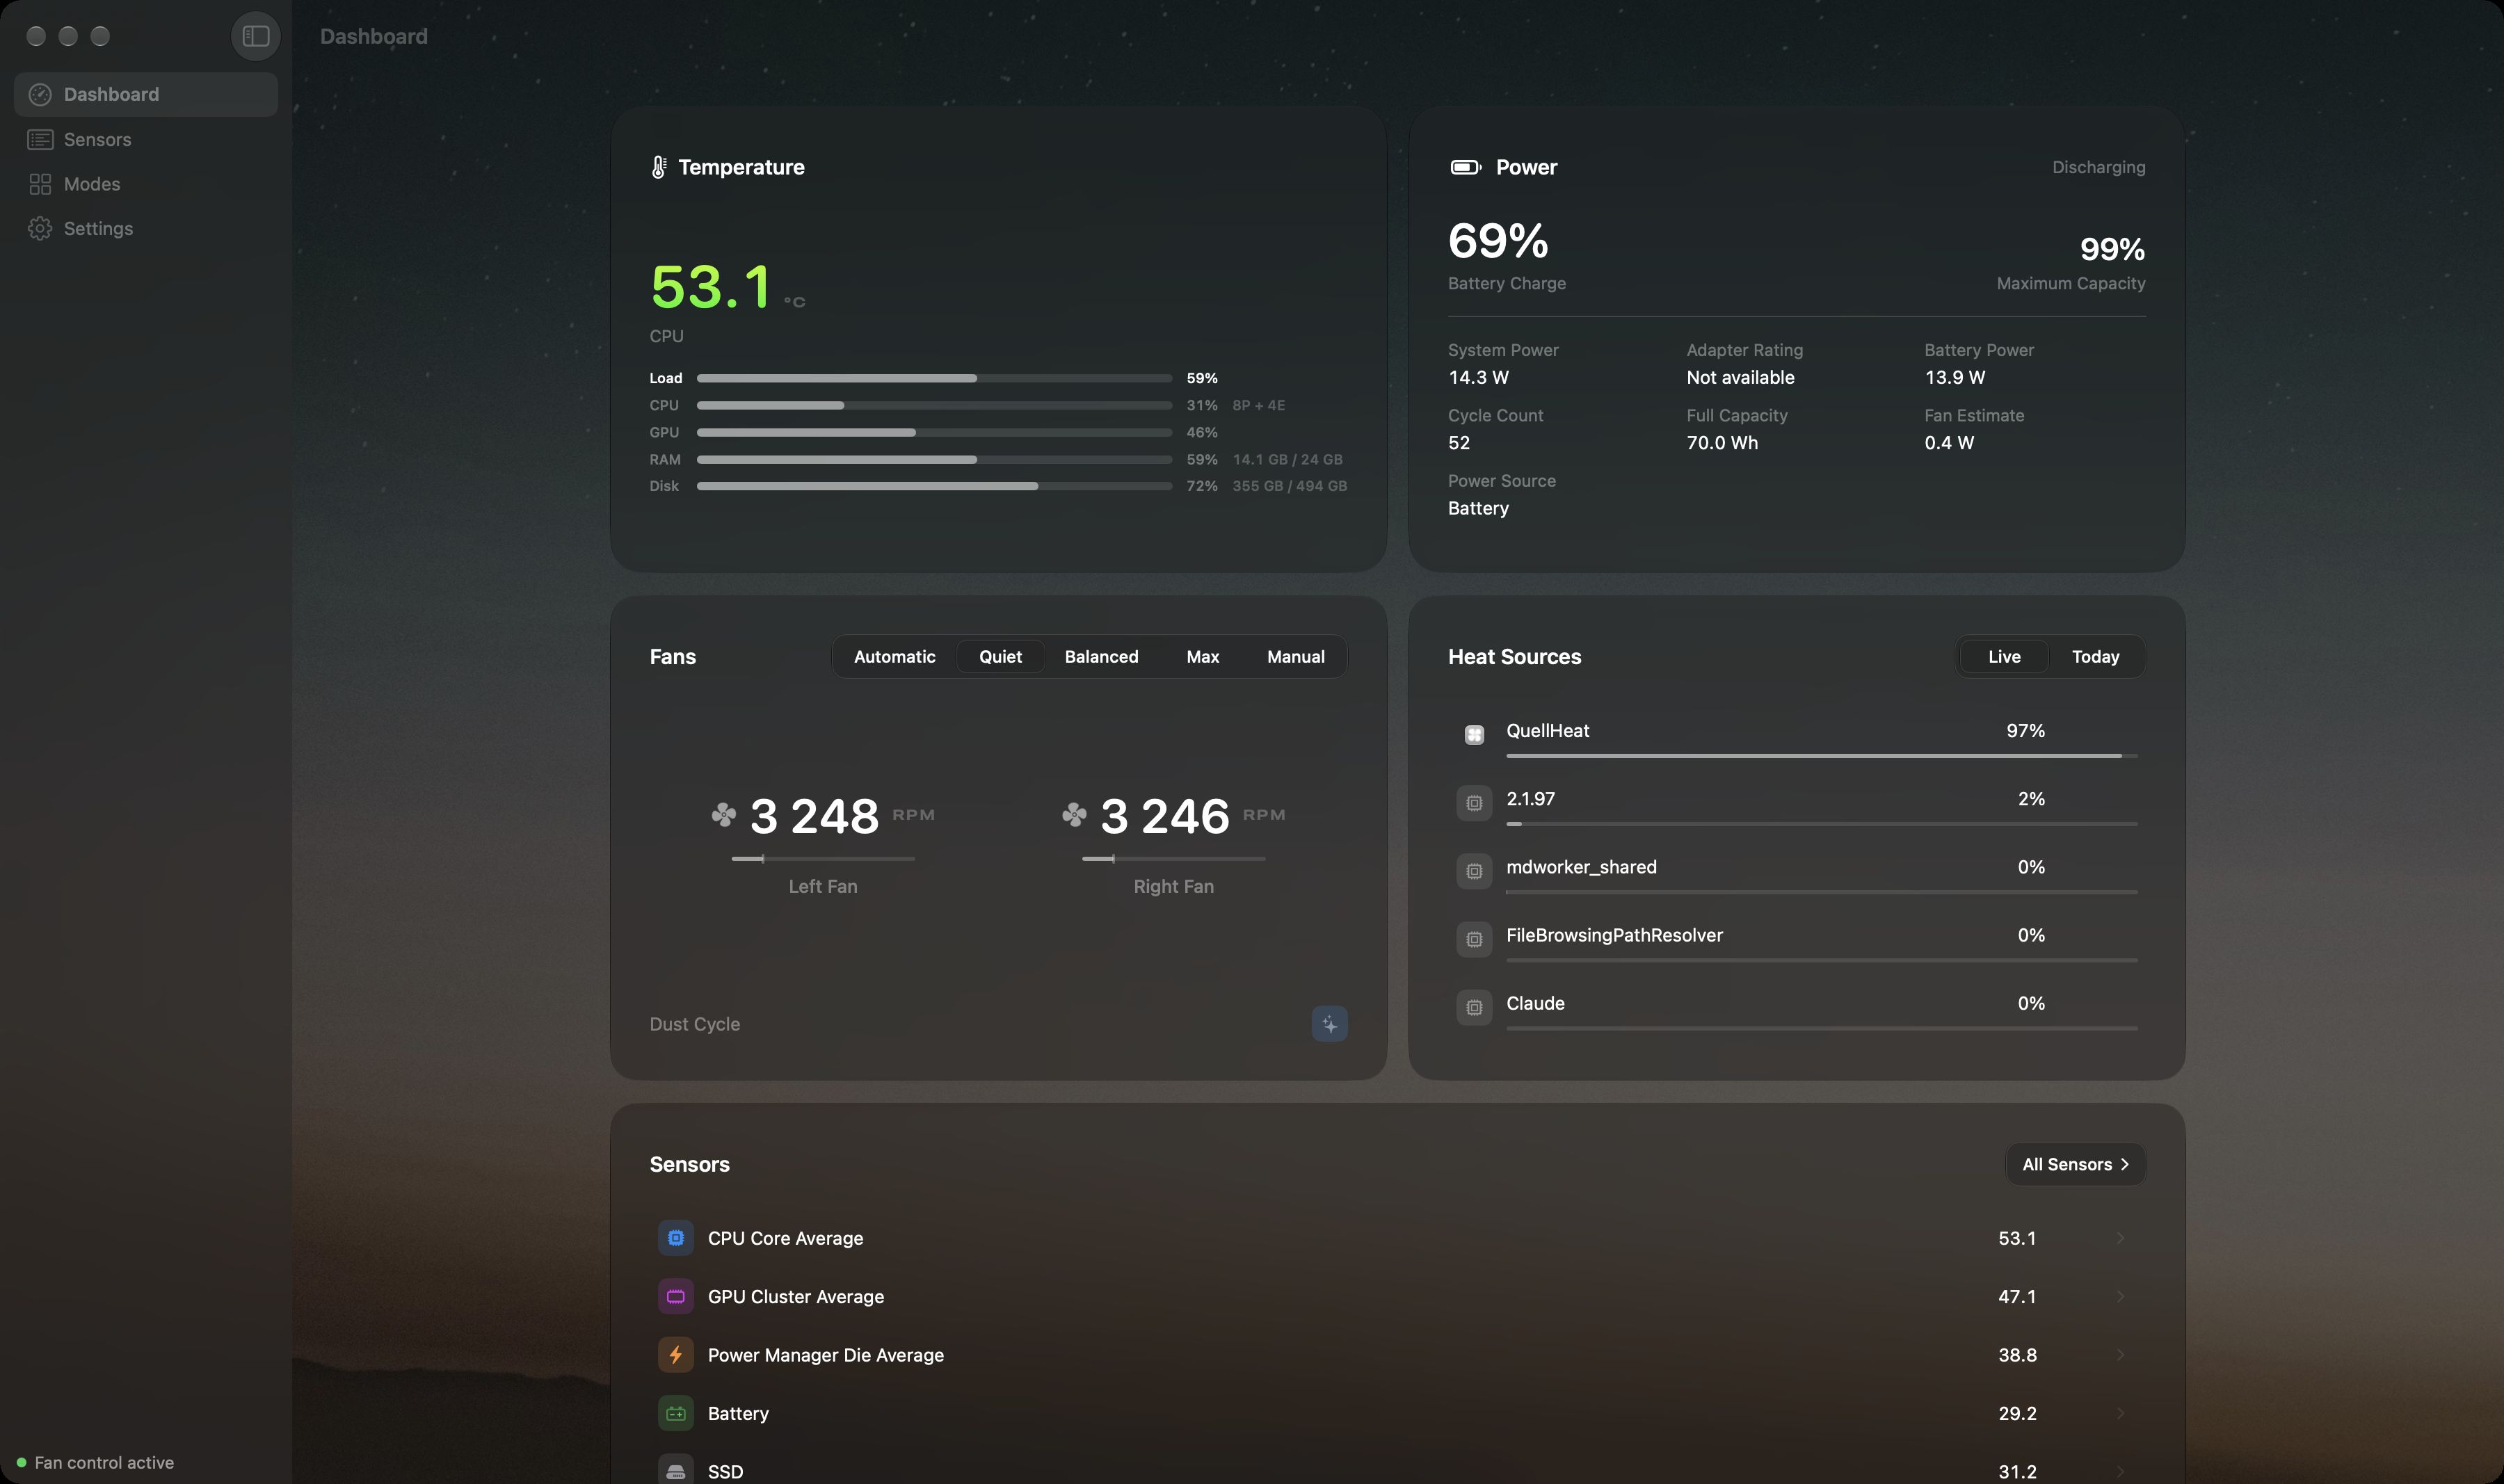This screenshot has height=1484, width=2504.
Task: Toggle the sidebar with the panel icon
Action: point(256,36)
